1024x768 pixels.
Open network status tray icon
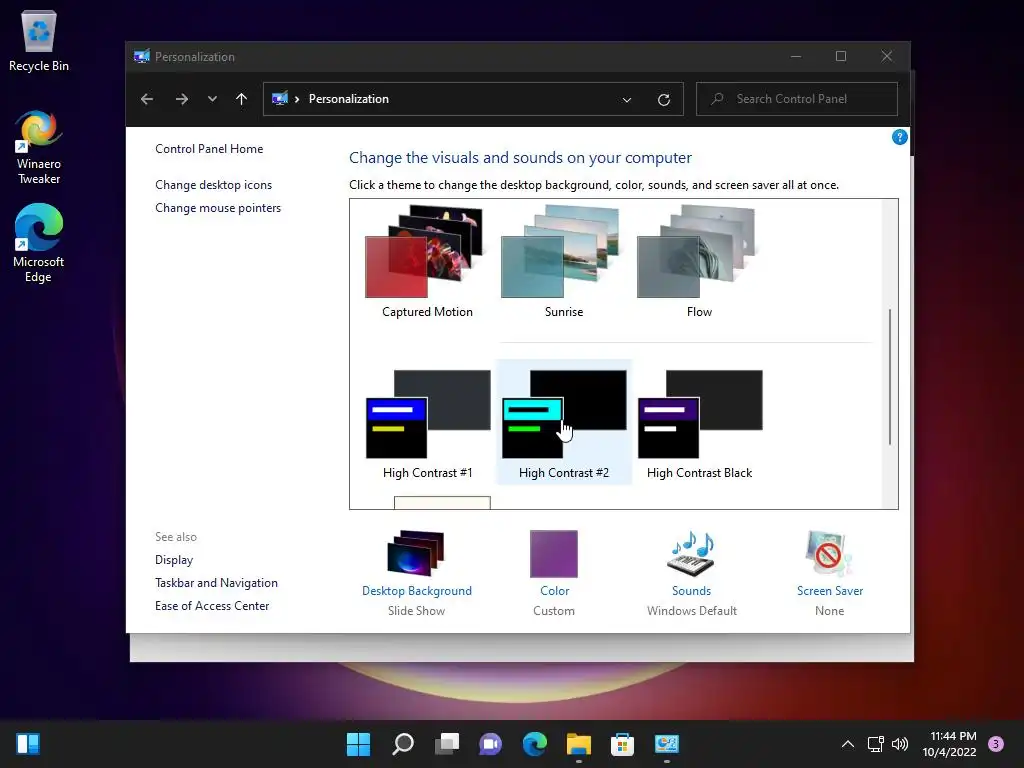click(x=875, y=744)
